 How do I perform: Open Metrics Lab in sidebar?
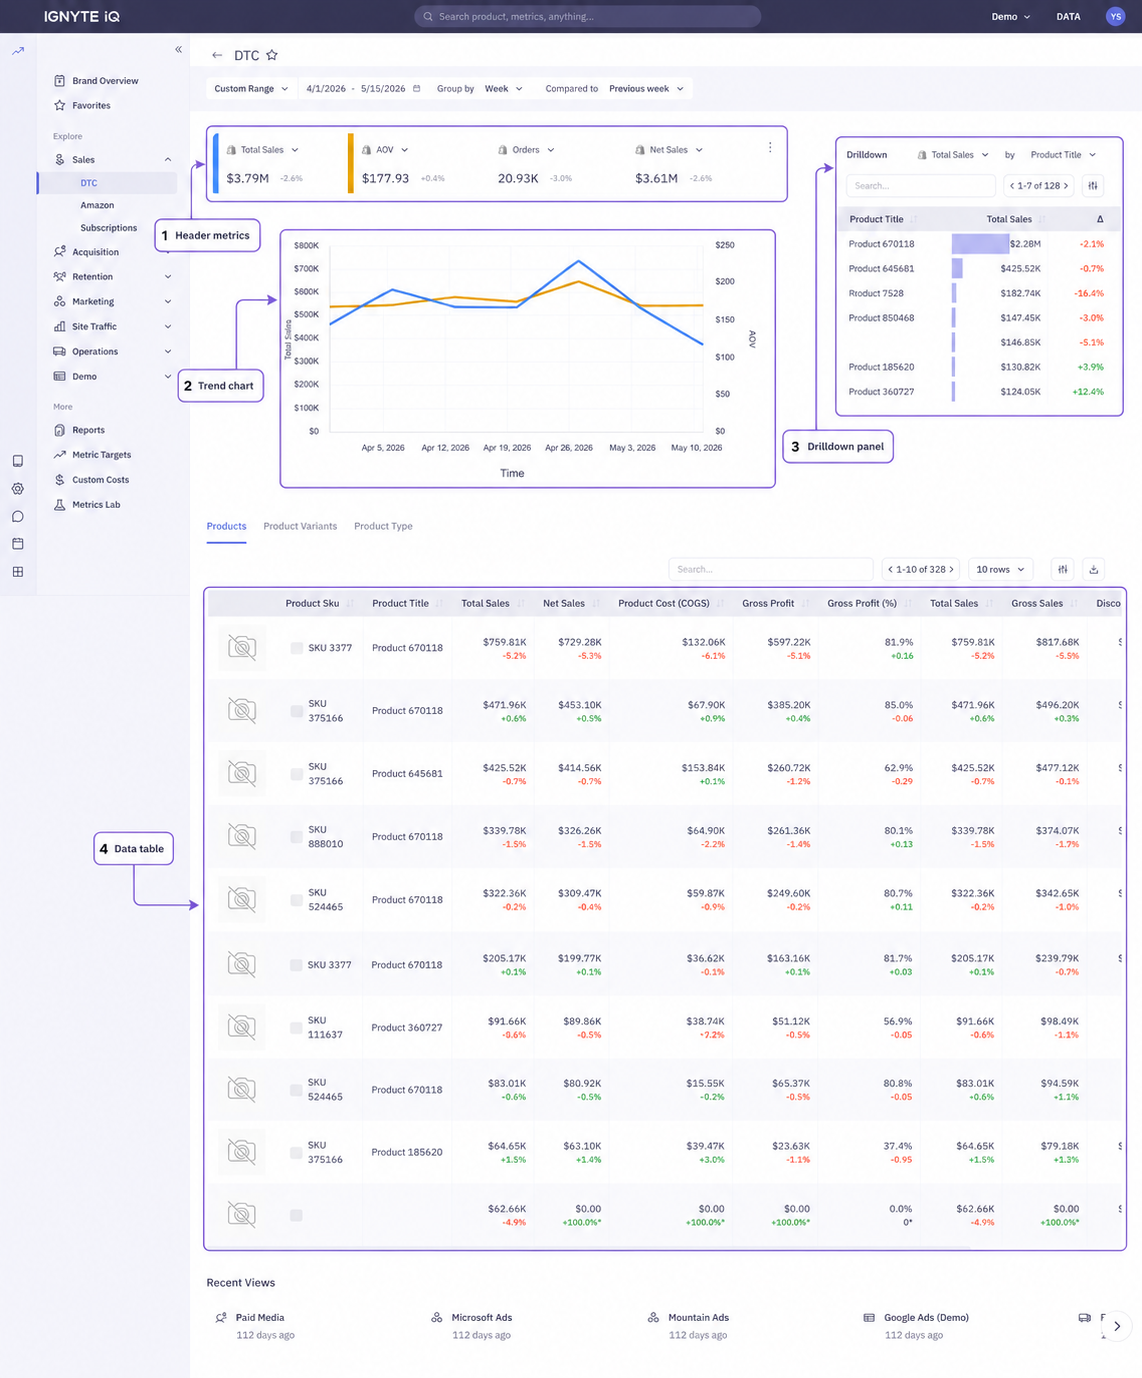96,505
